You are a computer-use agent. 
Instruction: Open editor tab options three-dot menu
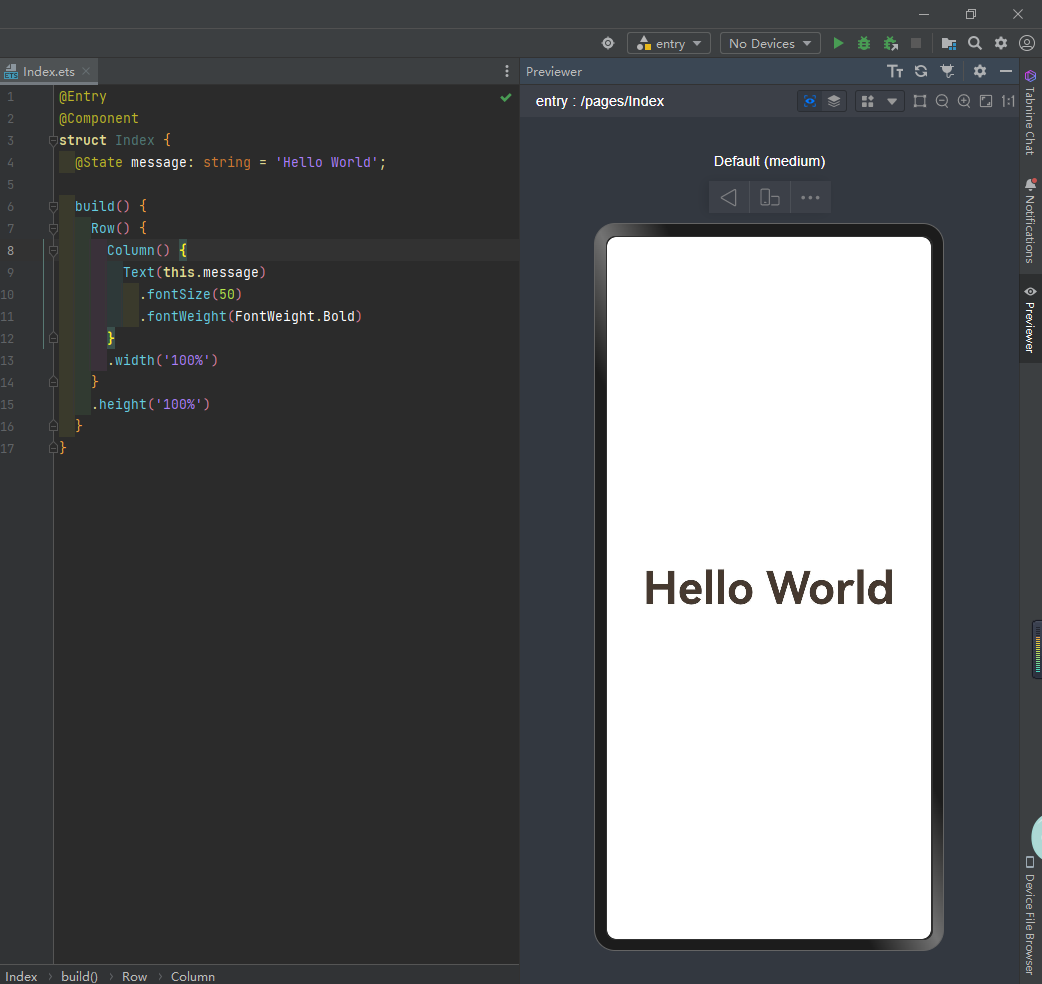[x=506, y=71]
